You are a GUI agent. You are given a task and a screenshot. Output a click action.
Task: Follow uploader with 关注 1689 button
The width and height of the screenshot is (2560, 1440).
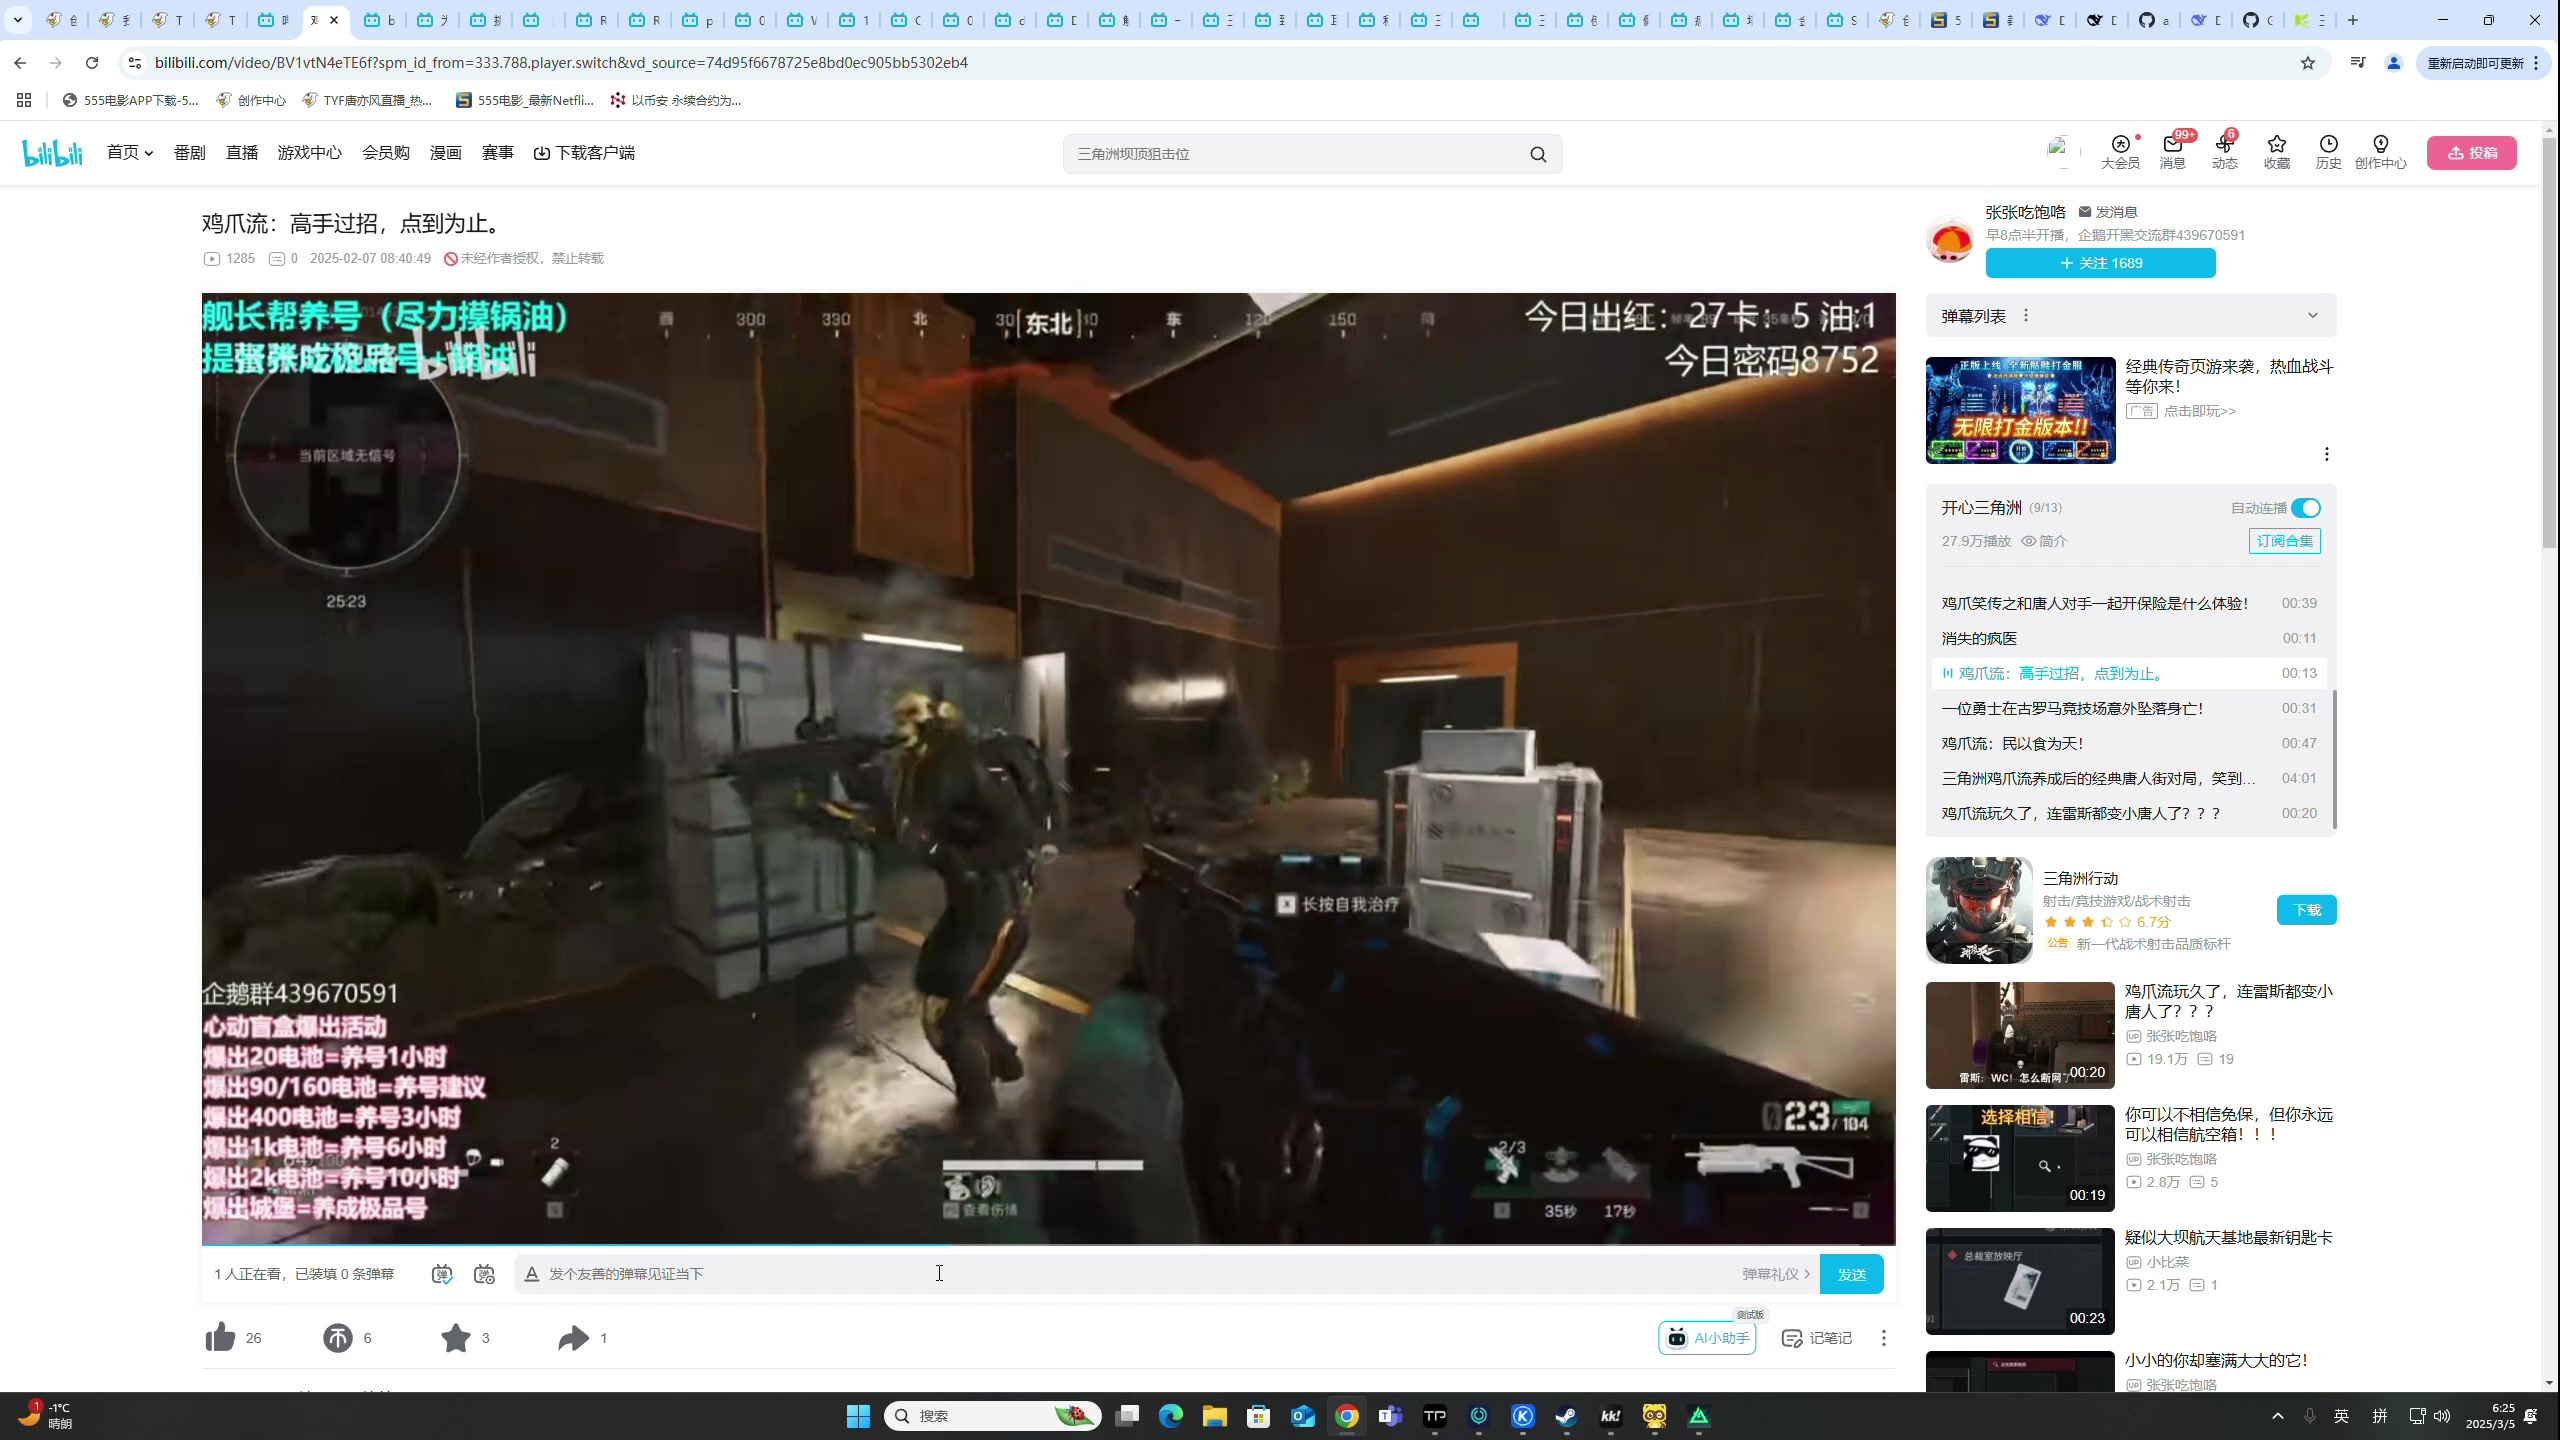[x=2100, y=263]
